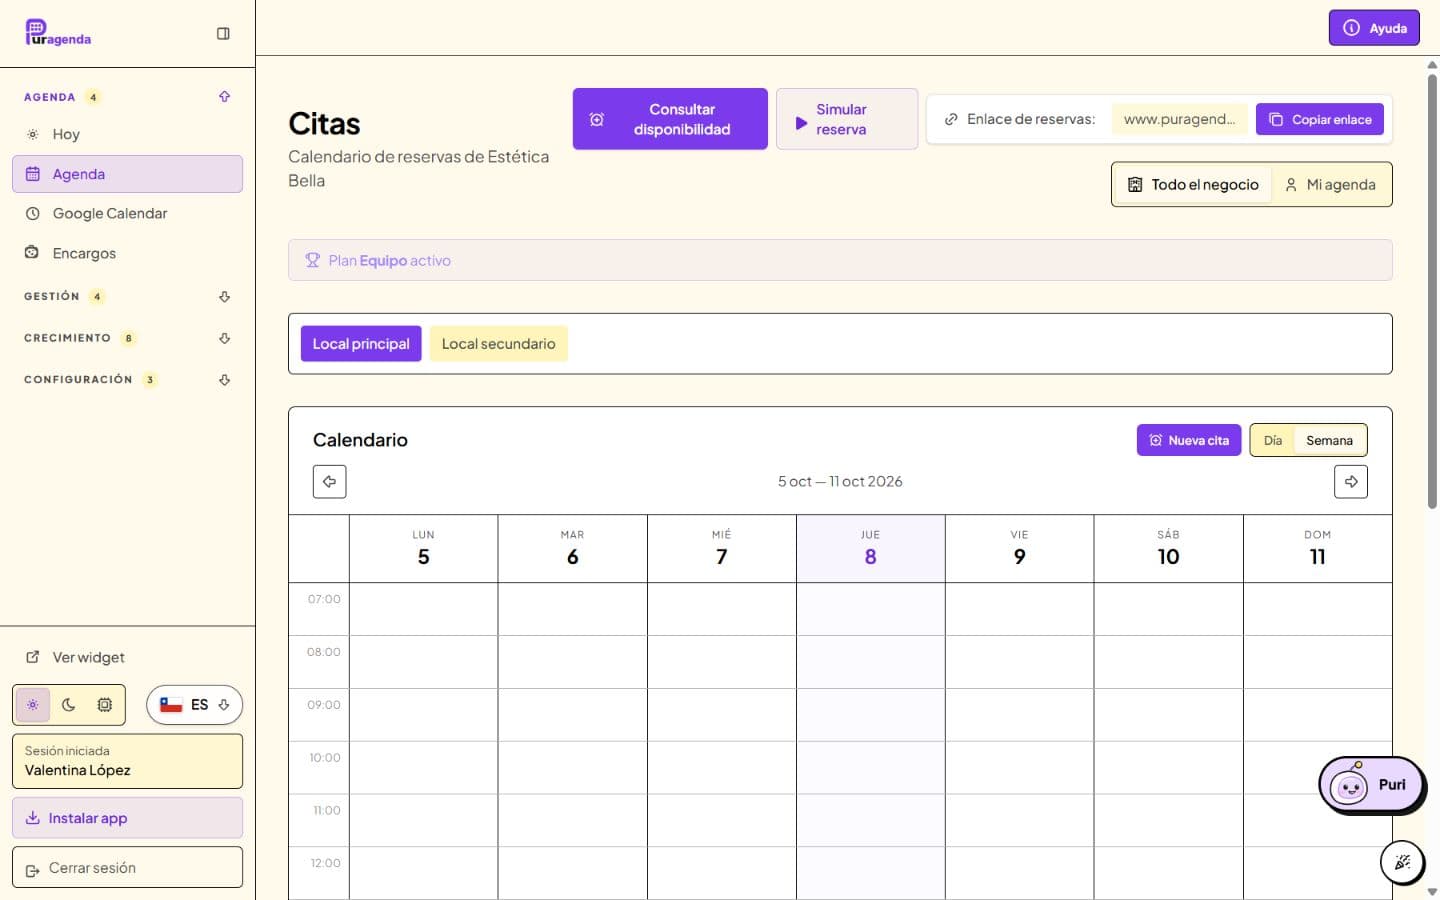Switch calendar view to Mi agenda

click(1331, 185)
